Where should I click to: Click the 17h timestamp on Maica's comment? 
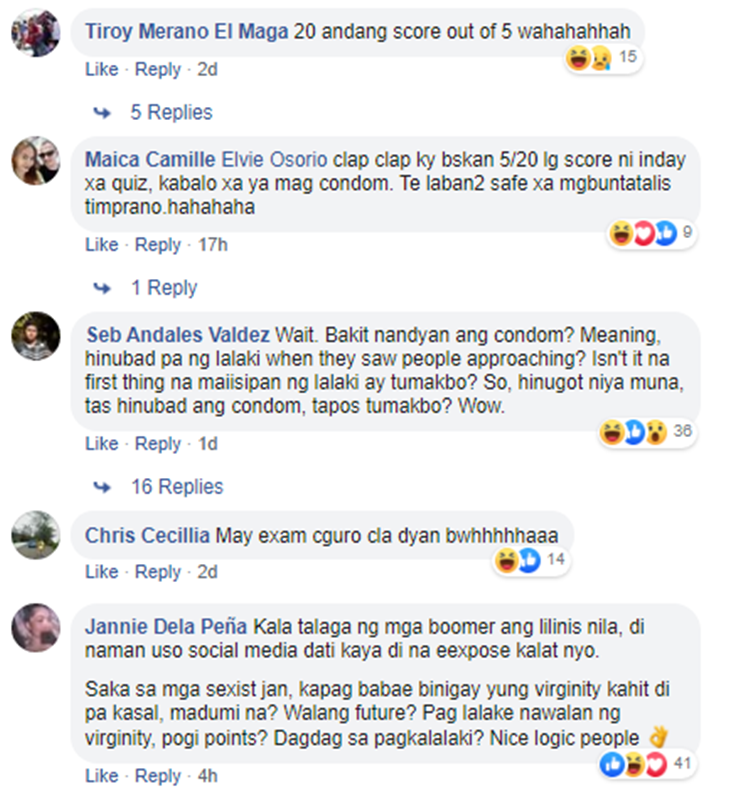click(212, 245)
